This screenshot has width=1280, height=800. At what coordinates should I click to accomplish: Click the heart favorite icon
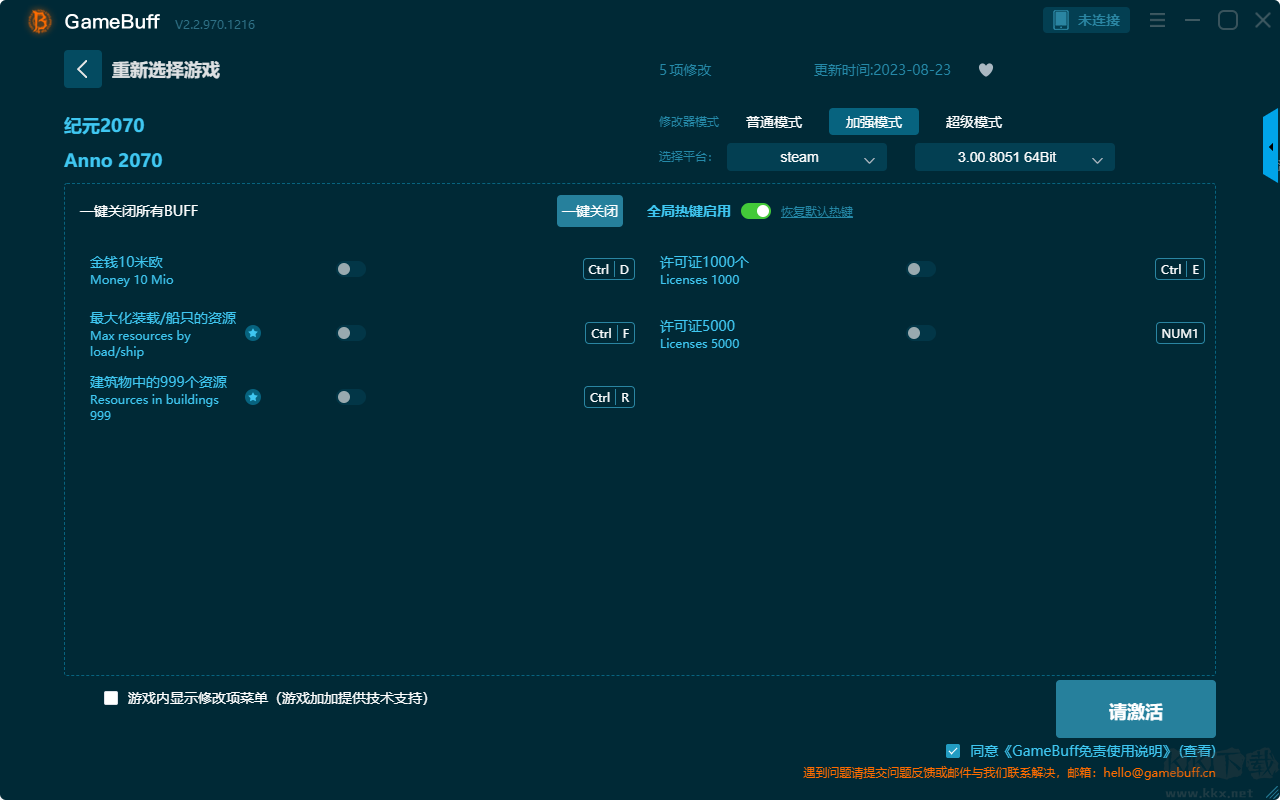coord(985,70)
